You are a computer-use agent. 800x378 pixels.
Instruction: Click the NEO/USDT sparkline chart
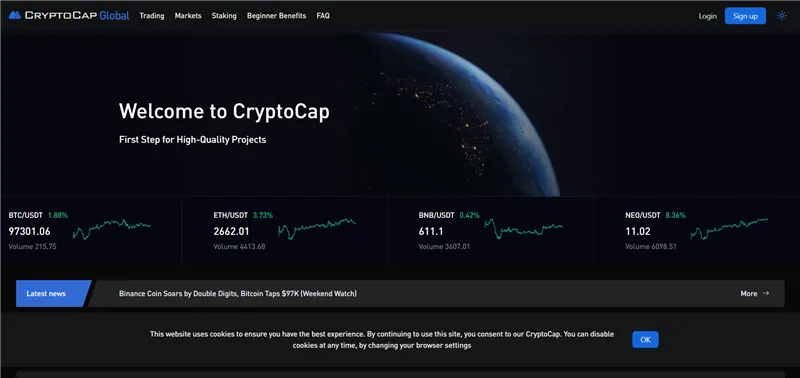729,229
